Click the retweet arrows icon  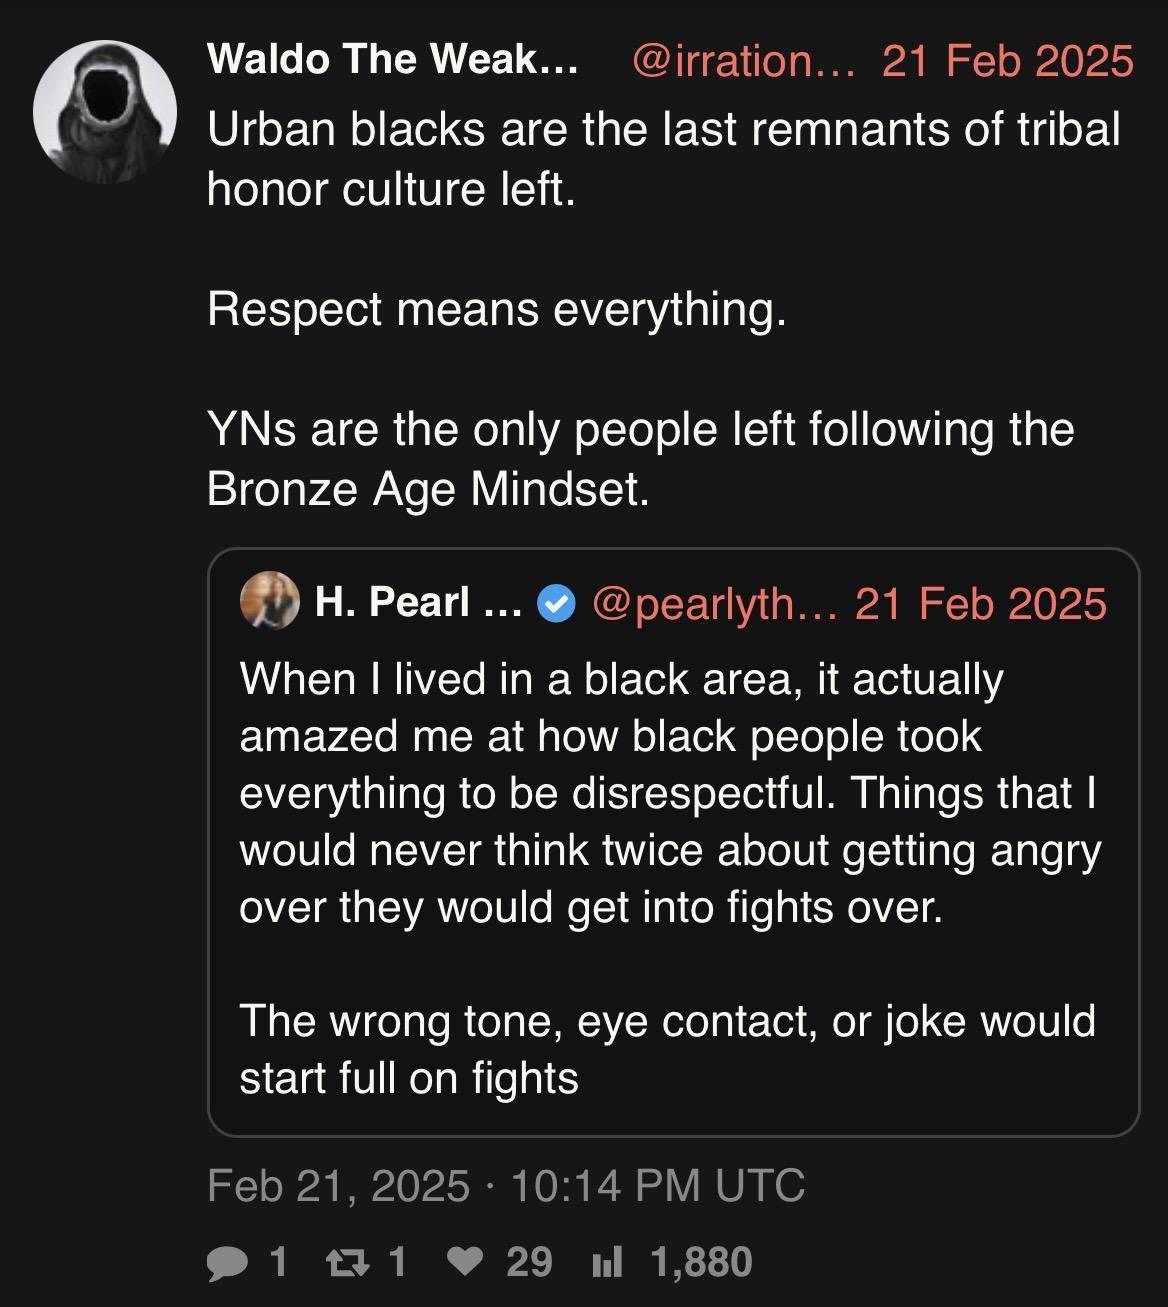pos(346,1262)
